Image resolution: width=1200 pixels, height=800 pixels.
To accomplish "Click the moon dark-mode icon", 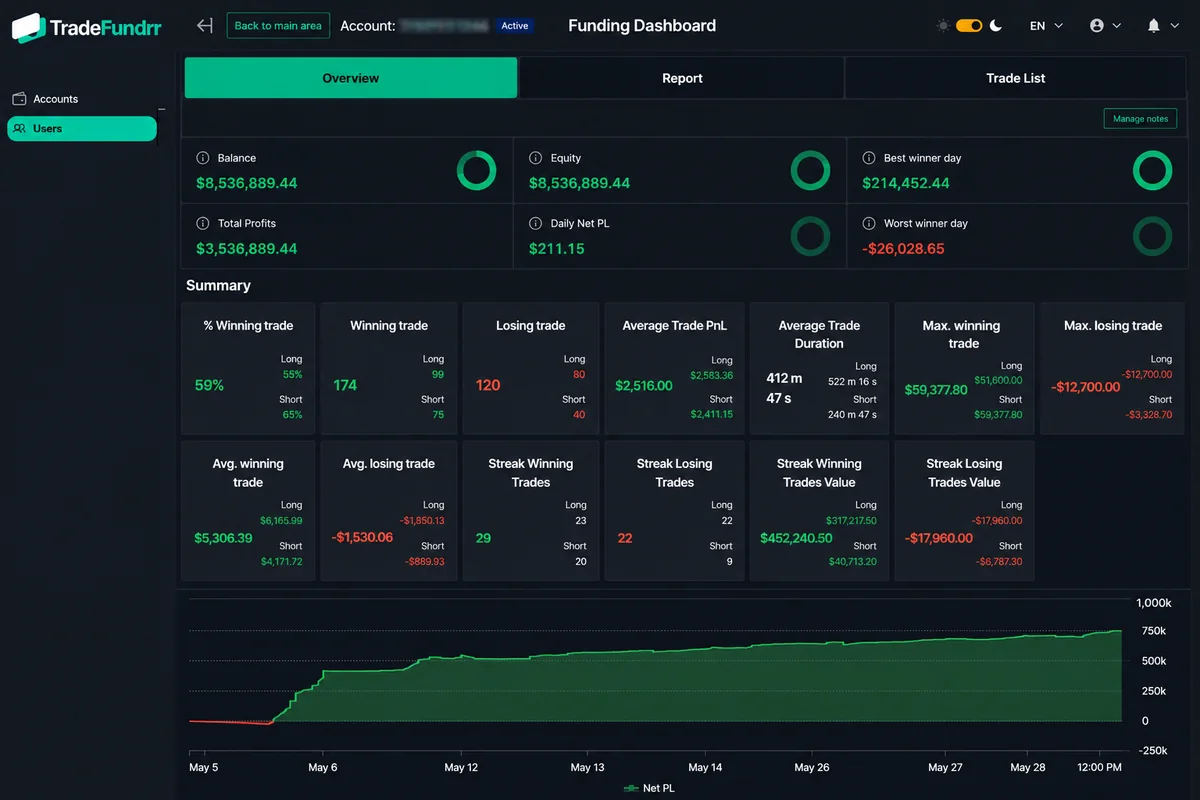I will [x=996, y=26].
